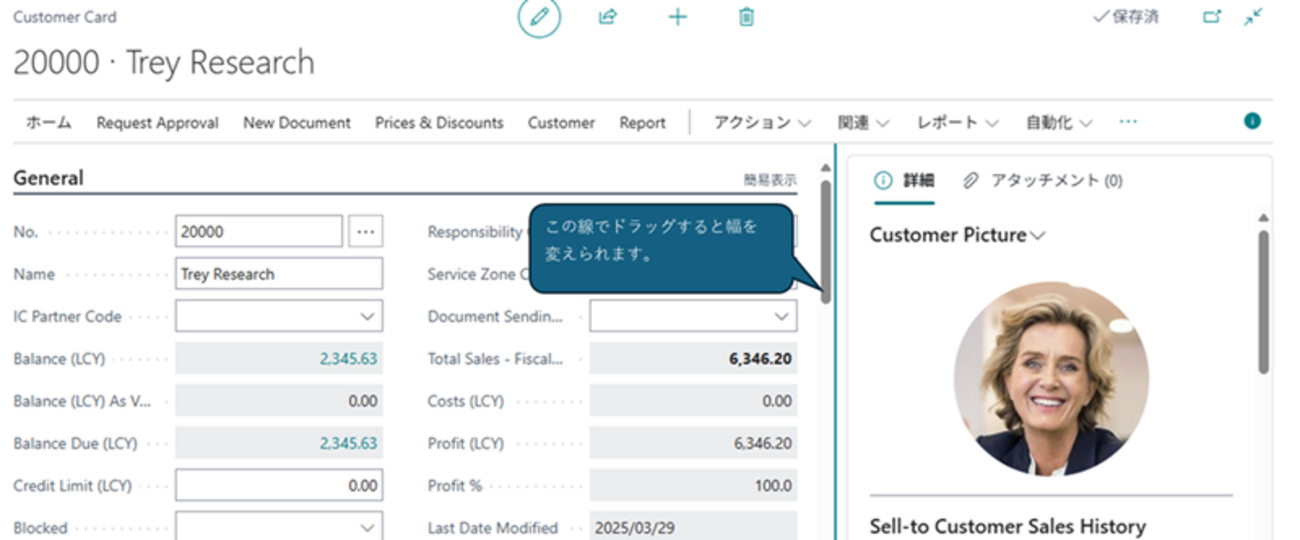1300x540 pixels.
Task: Click the trash delete icon
Action: [x=746, y=17]
